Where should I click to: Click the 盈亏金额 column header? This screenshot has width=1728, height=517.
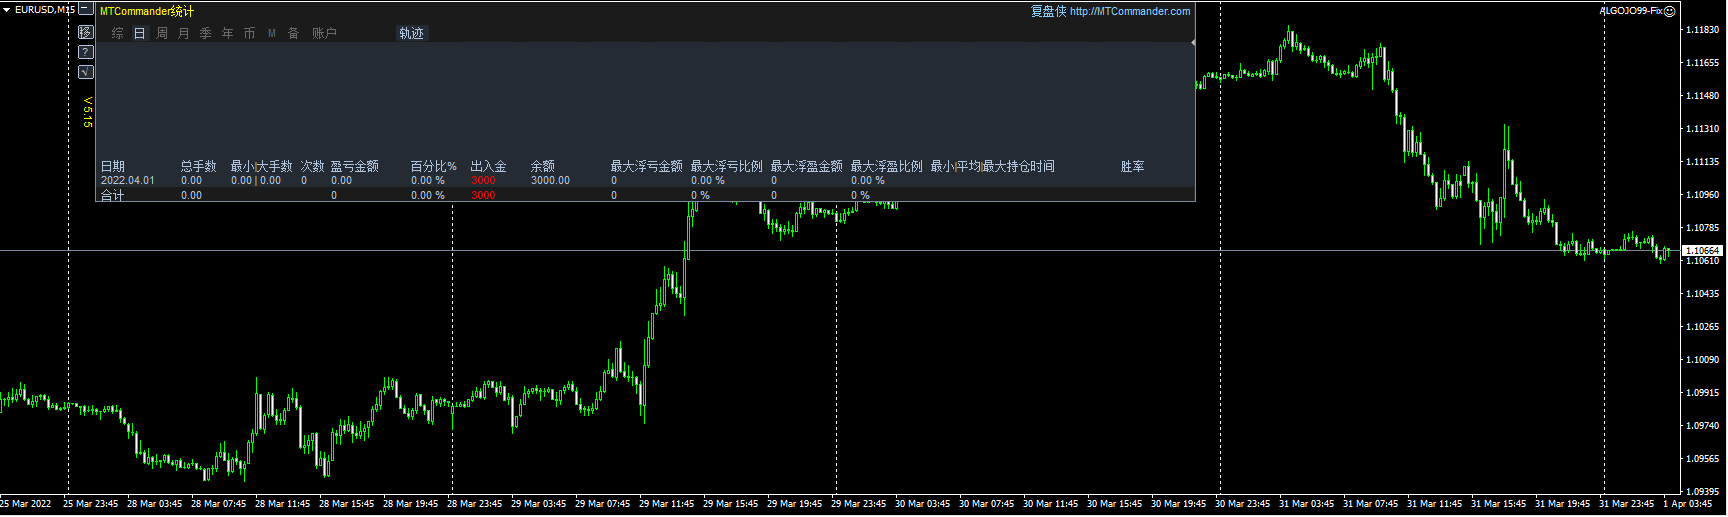click(354, 166)
